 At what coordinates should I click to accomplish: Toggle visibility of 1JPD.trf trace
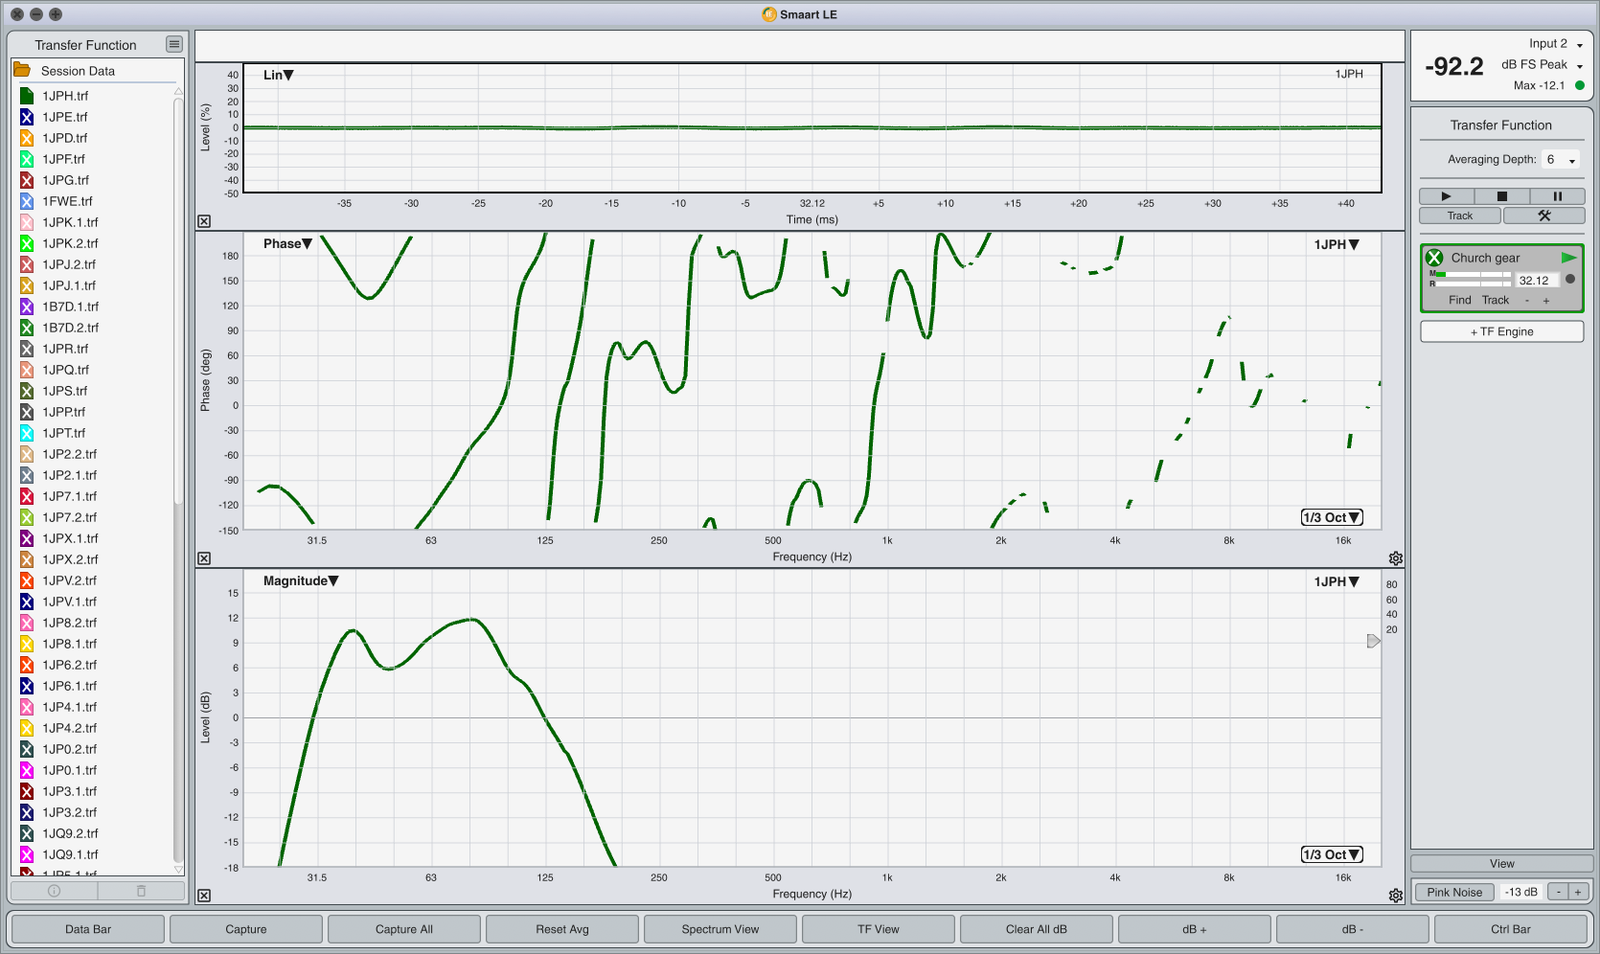[x=27, y=138]
